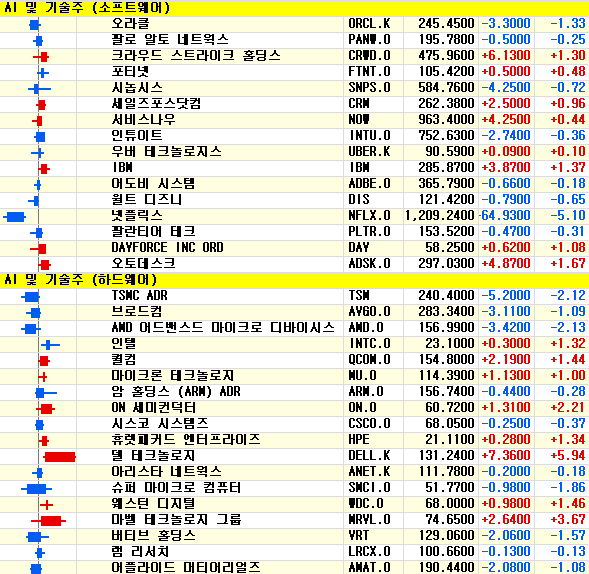The height and width of the screenshot is (574, 589).
Task: Click the TSMC ADR candlestick icon
Action: tap(30, 297)
